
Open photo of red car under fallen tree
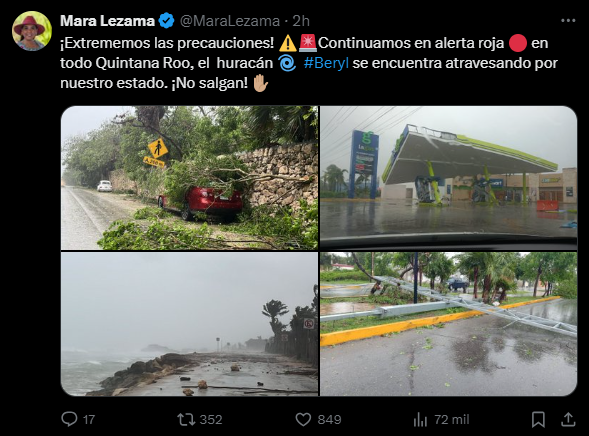(189, 178)
